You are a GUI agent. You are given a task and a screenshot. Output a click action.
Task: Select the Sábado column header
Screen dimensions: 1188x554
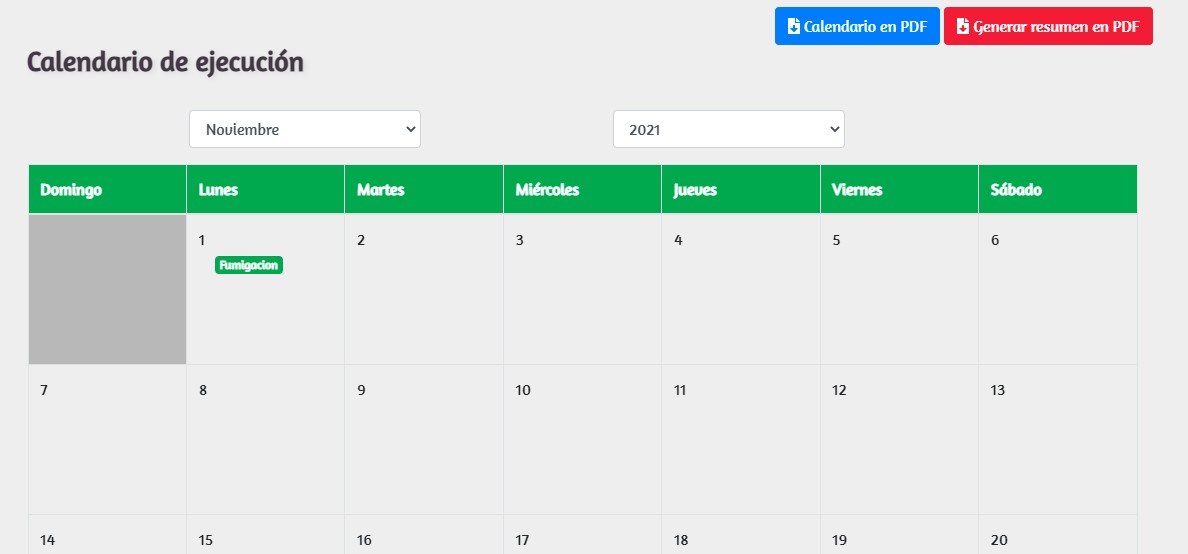click(x=1057, y=190)
